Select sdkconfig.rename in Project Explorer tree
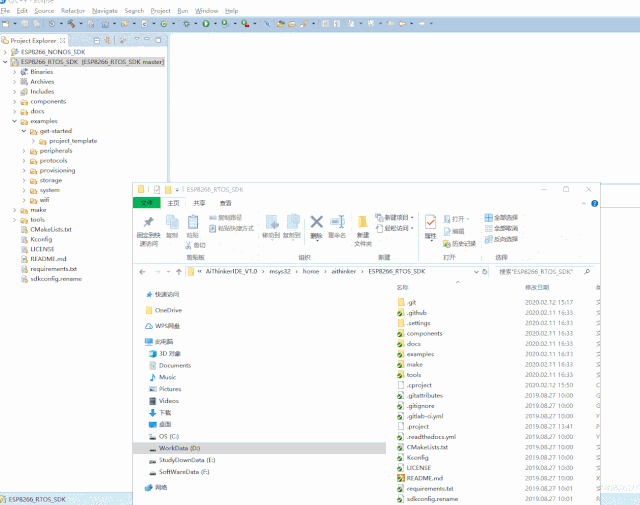Screen dimensions: 640x505 click(x=56, y=279)
